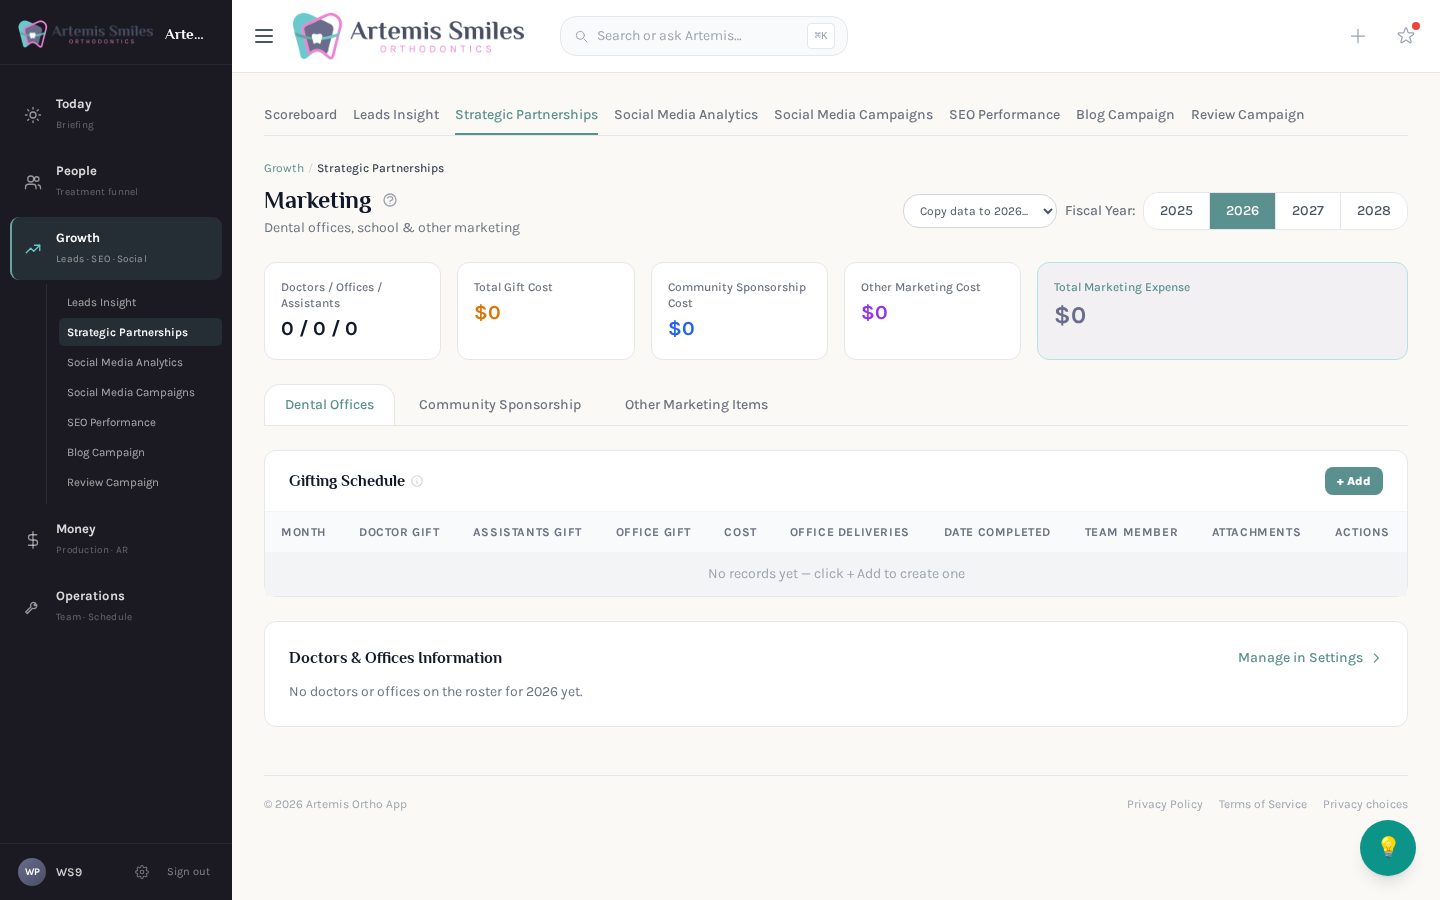The image size is (1440, 900).
Task: Click the Money dollar icon in sidebar
Action: pos(33,540)
